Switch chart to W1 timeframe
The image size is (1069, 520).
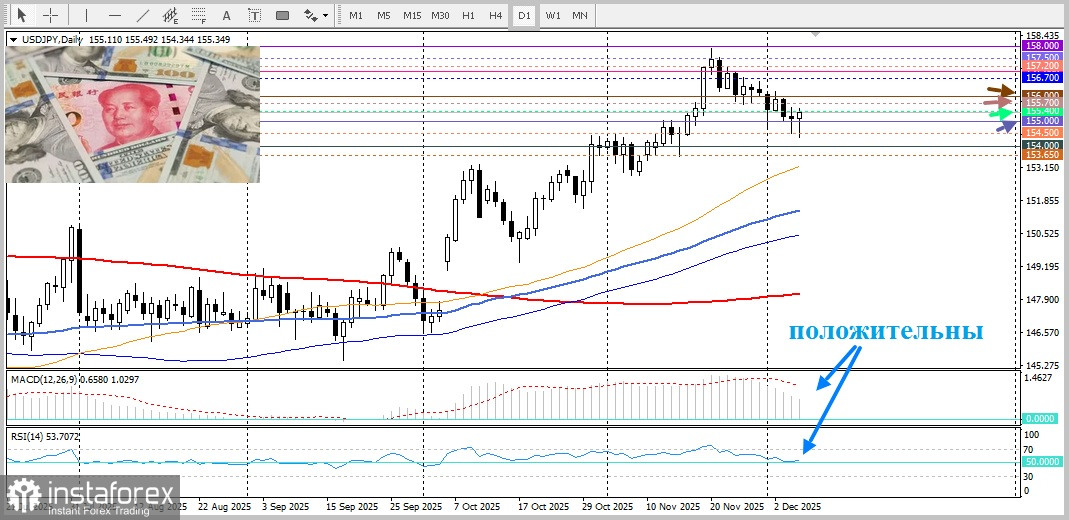(552, 15)
